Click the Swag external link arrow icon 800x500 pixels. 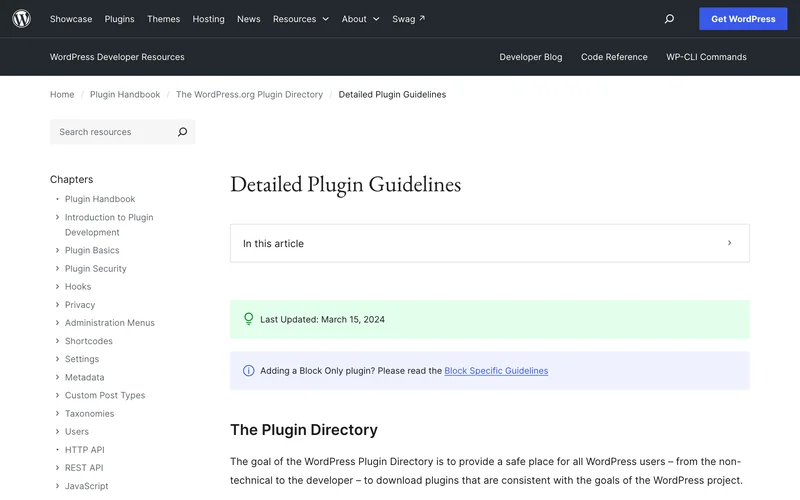pyautogui.click(x=422, y=18)
